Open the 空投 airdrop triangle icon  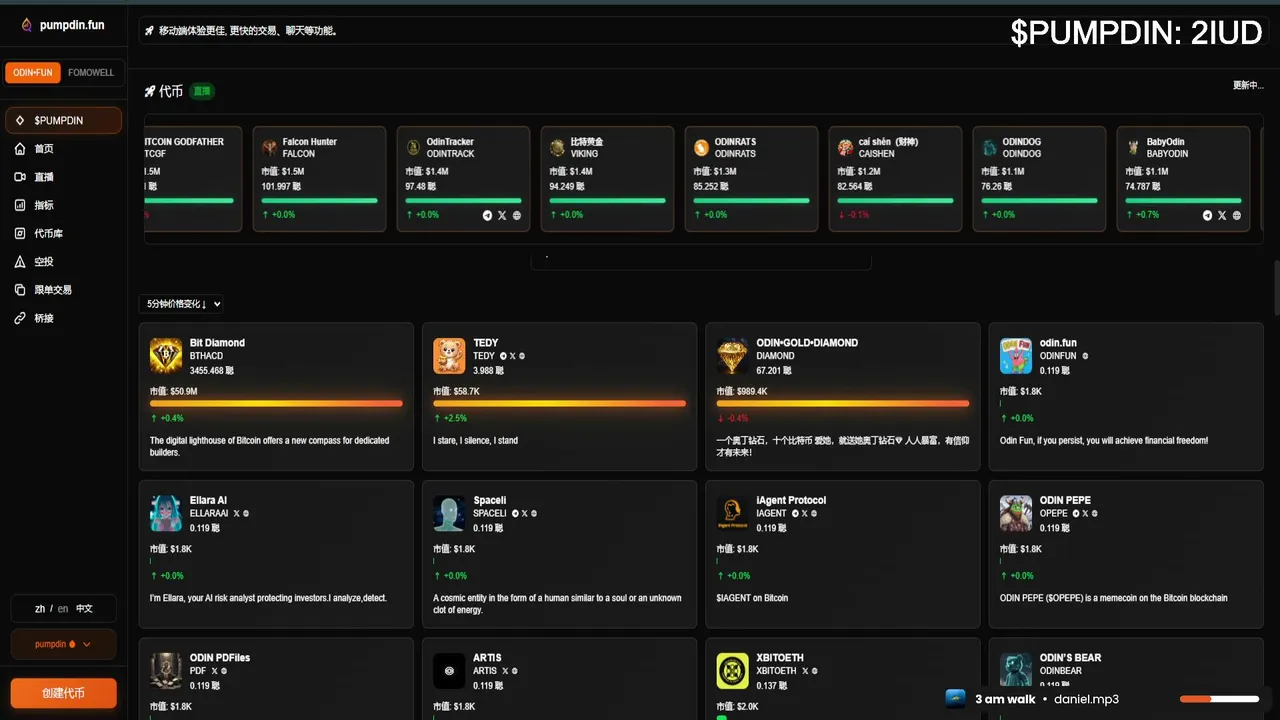(20, 261)
